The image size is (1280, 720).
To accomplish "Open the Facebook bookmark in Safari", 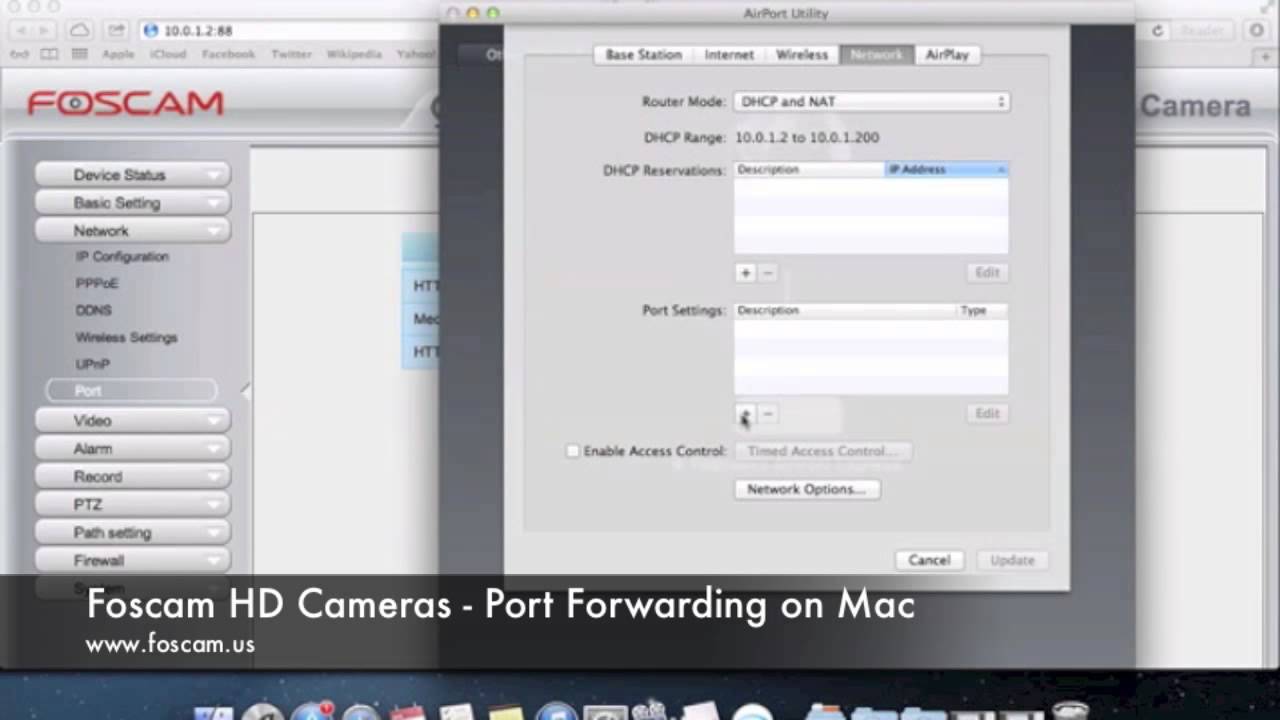I will click(x=228, y=54).
